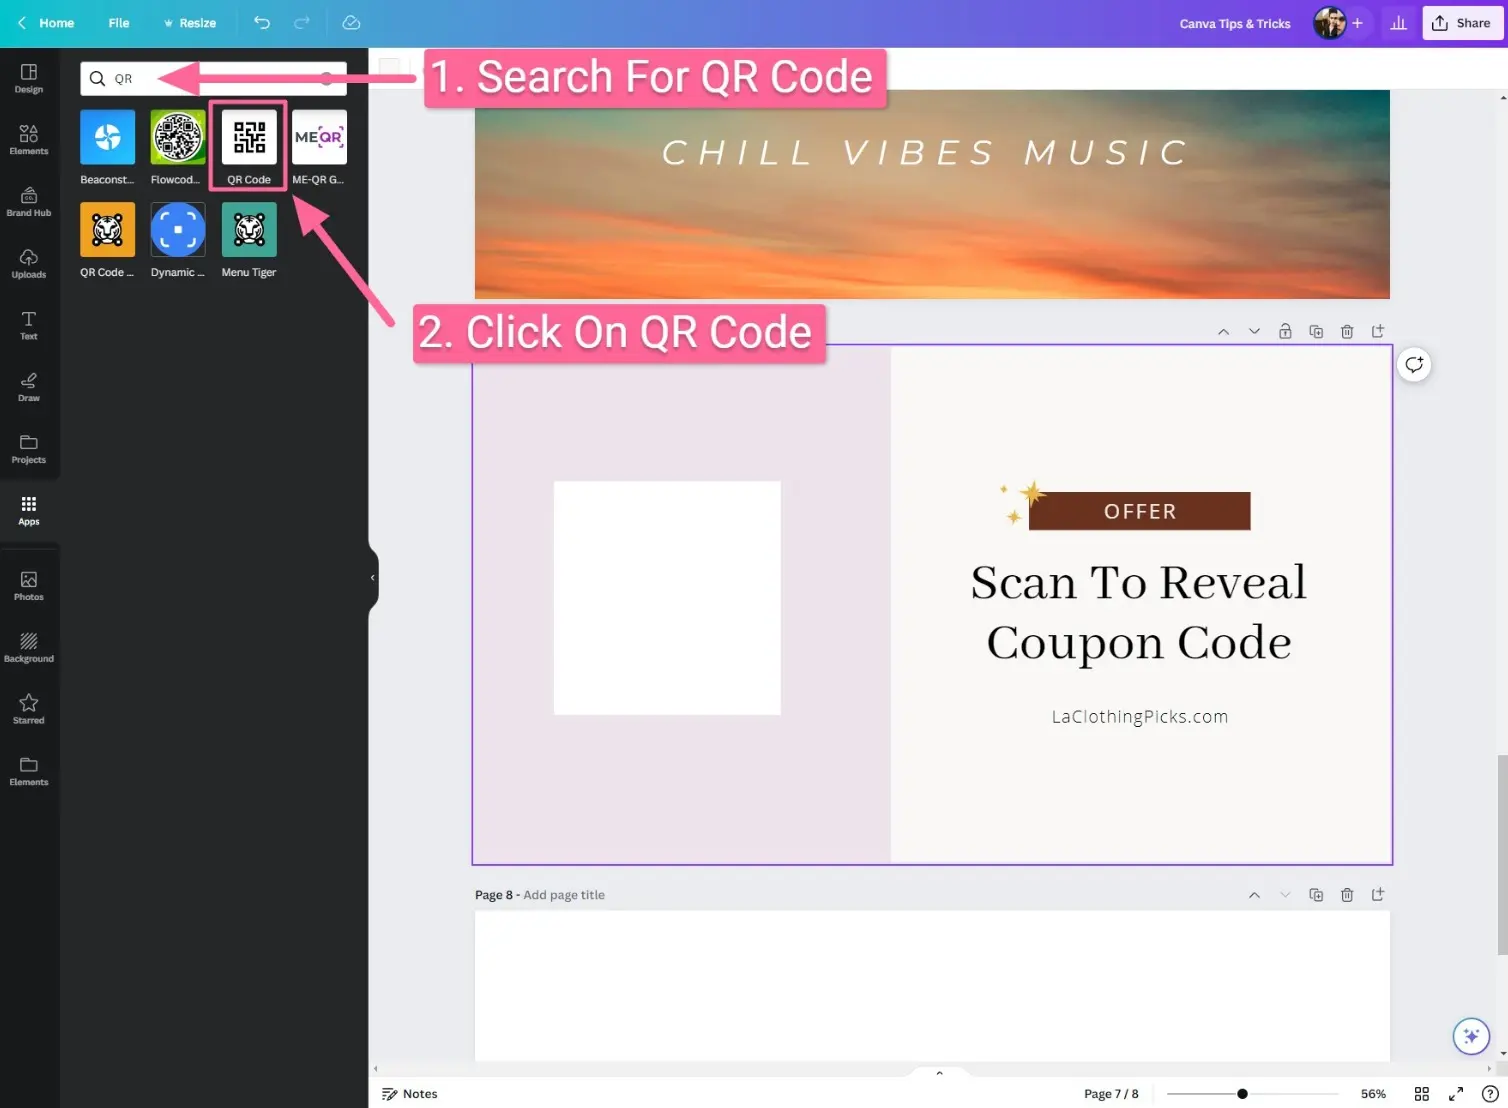Undo the last action

pos(262,23)
